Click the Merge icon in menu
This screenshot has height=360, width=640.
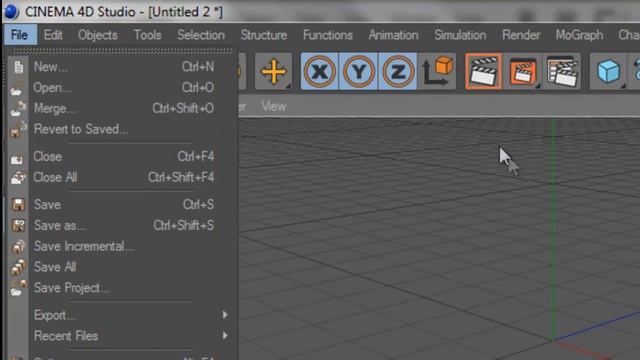(18, 109)
